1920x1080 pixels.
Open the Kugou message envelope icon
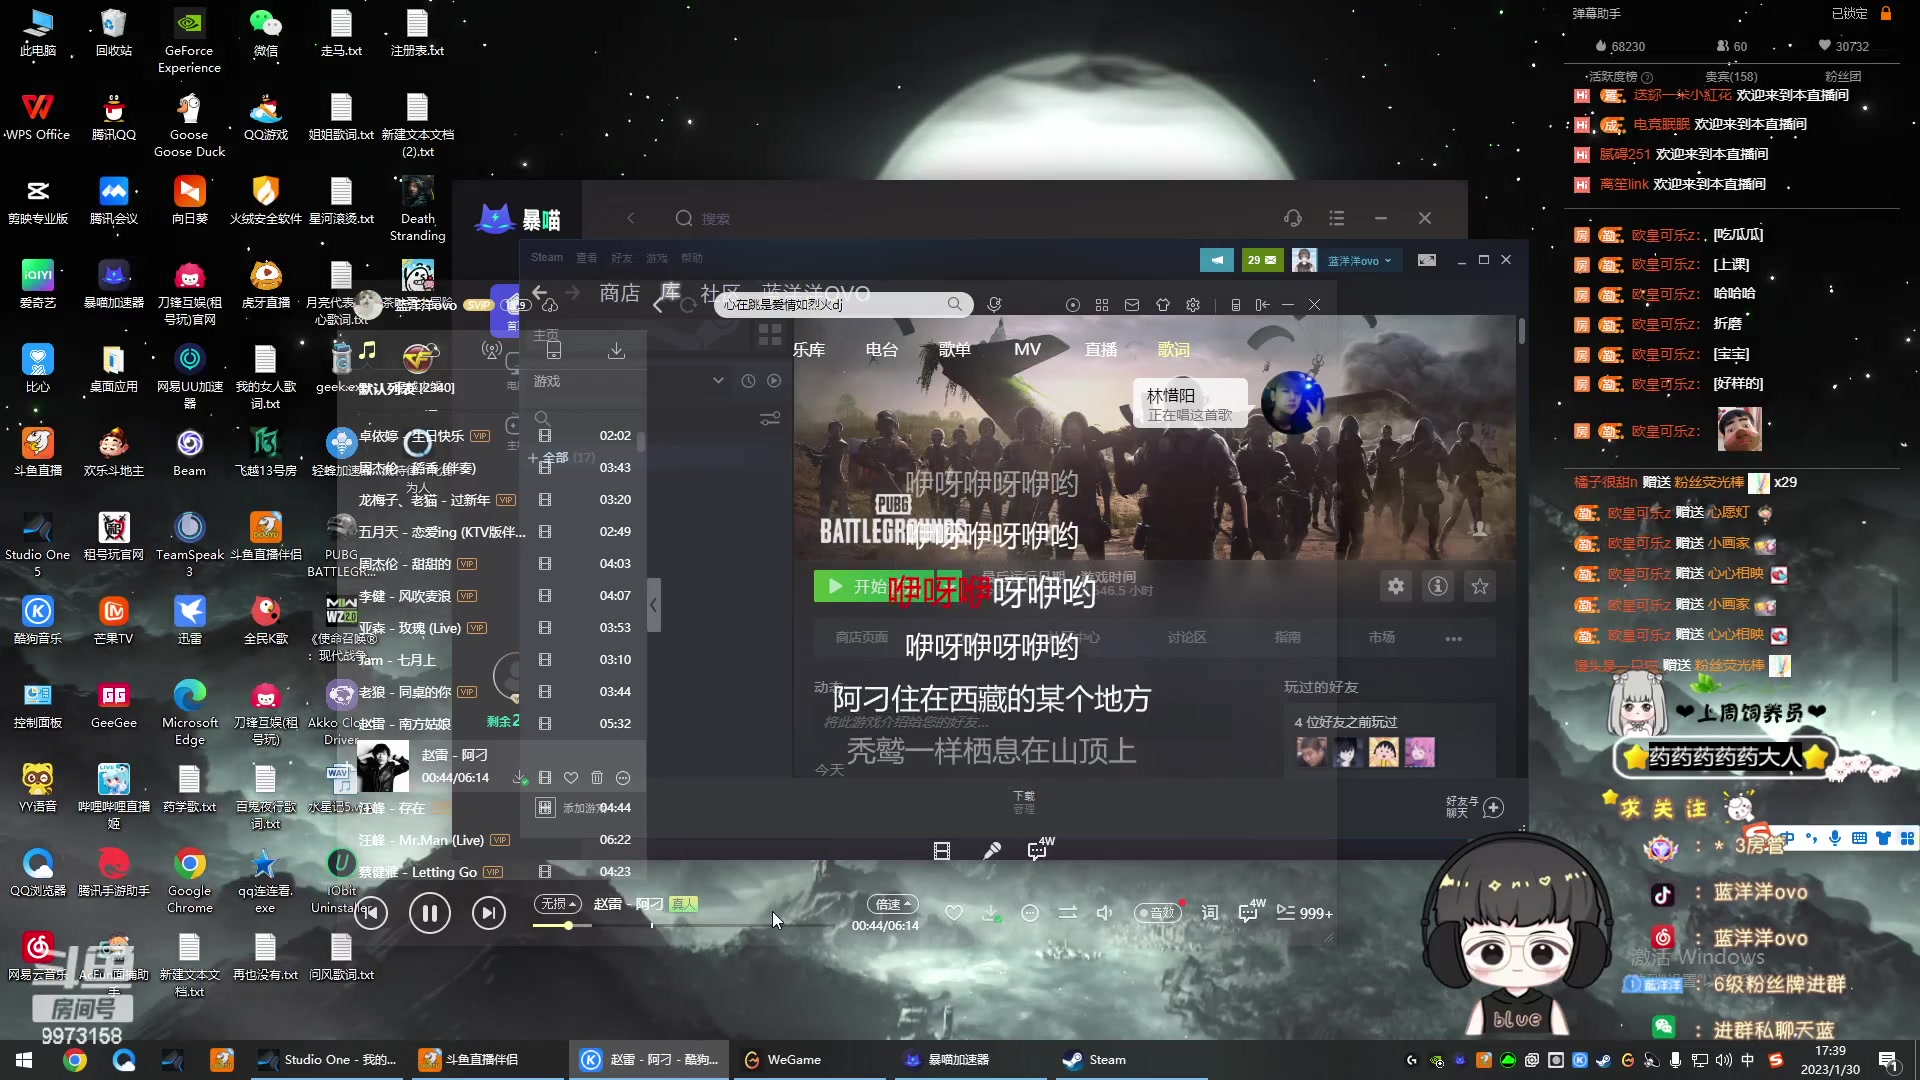(1132, 305)
